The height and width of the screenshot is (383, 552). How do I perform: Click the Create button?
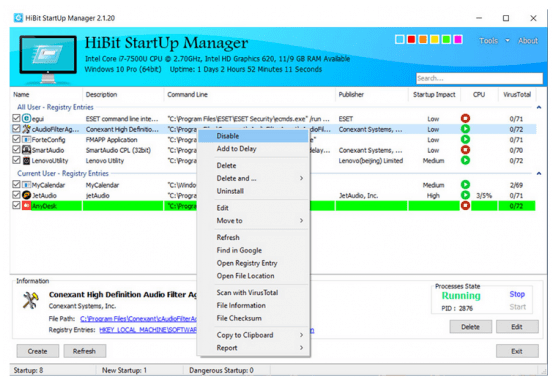[37, 351]
